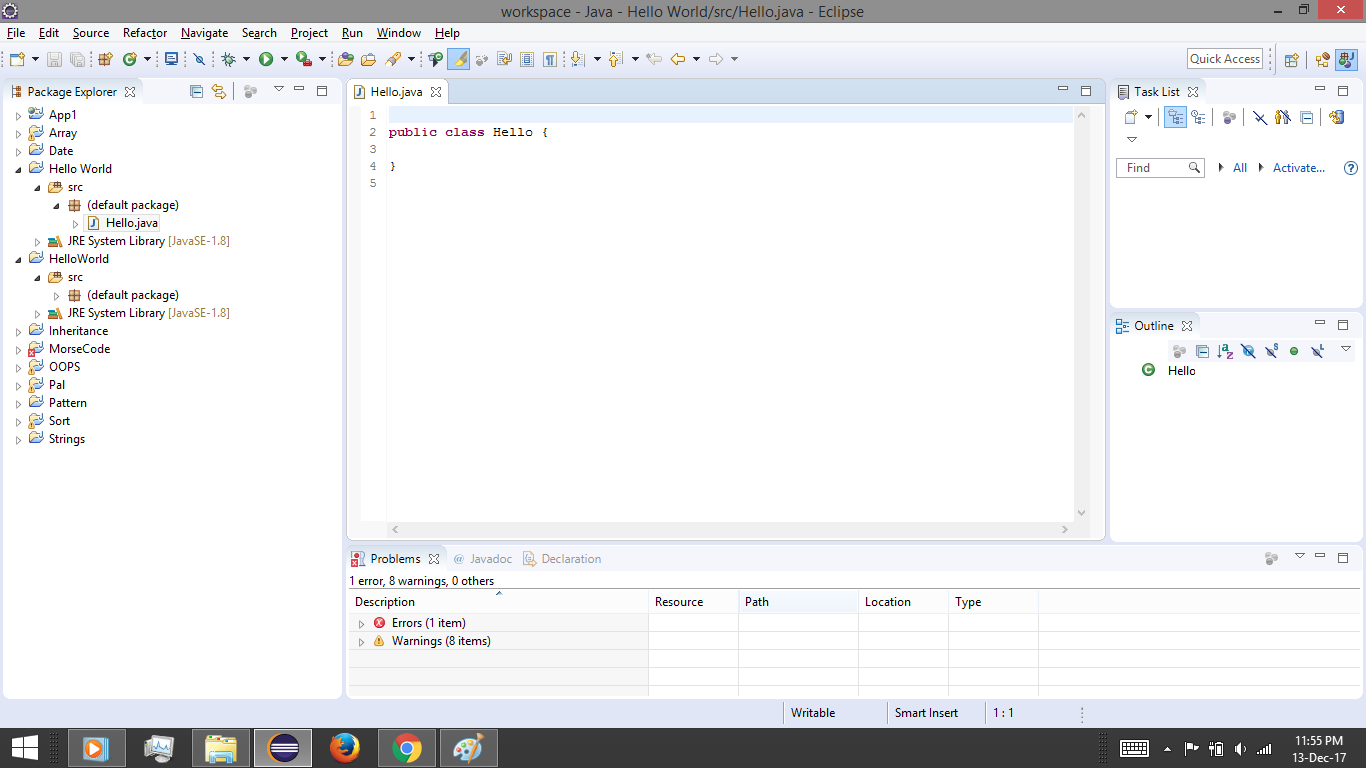Select the Hello class in Outline

tap(1181, 371)
